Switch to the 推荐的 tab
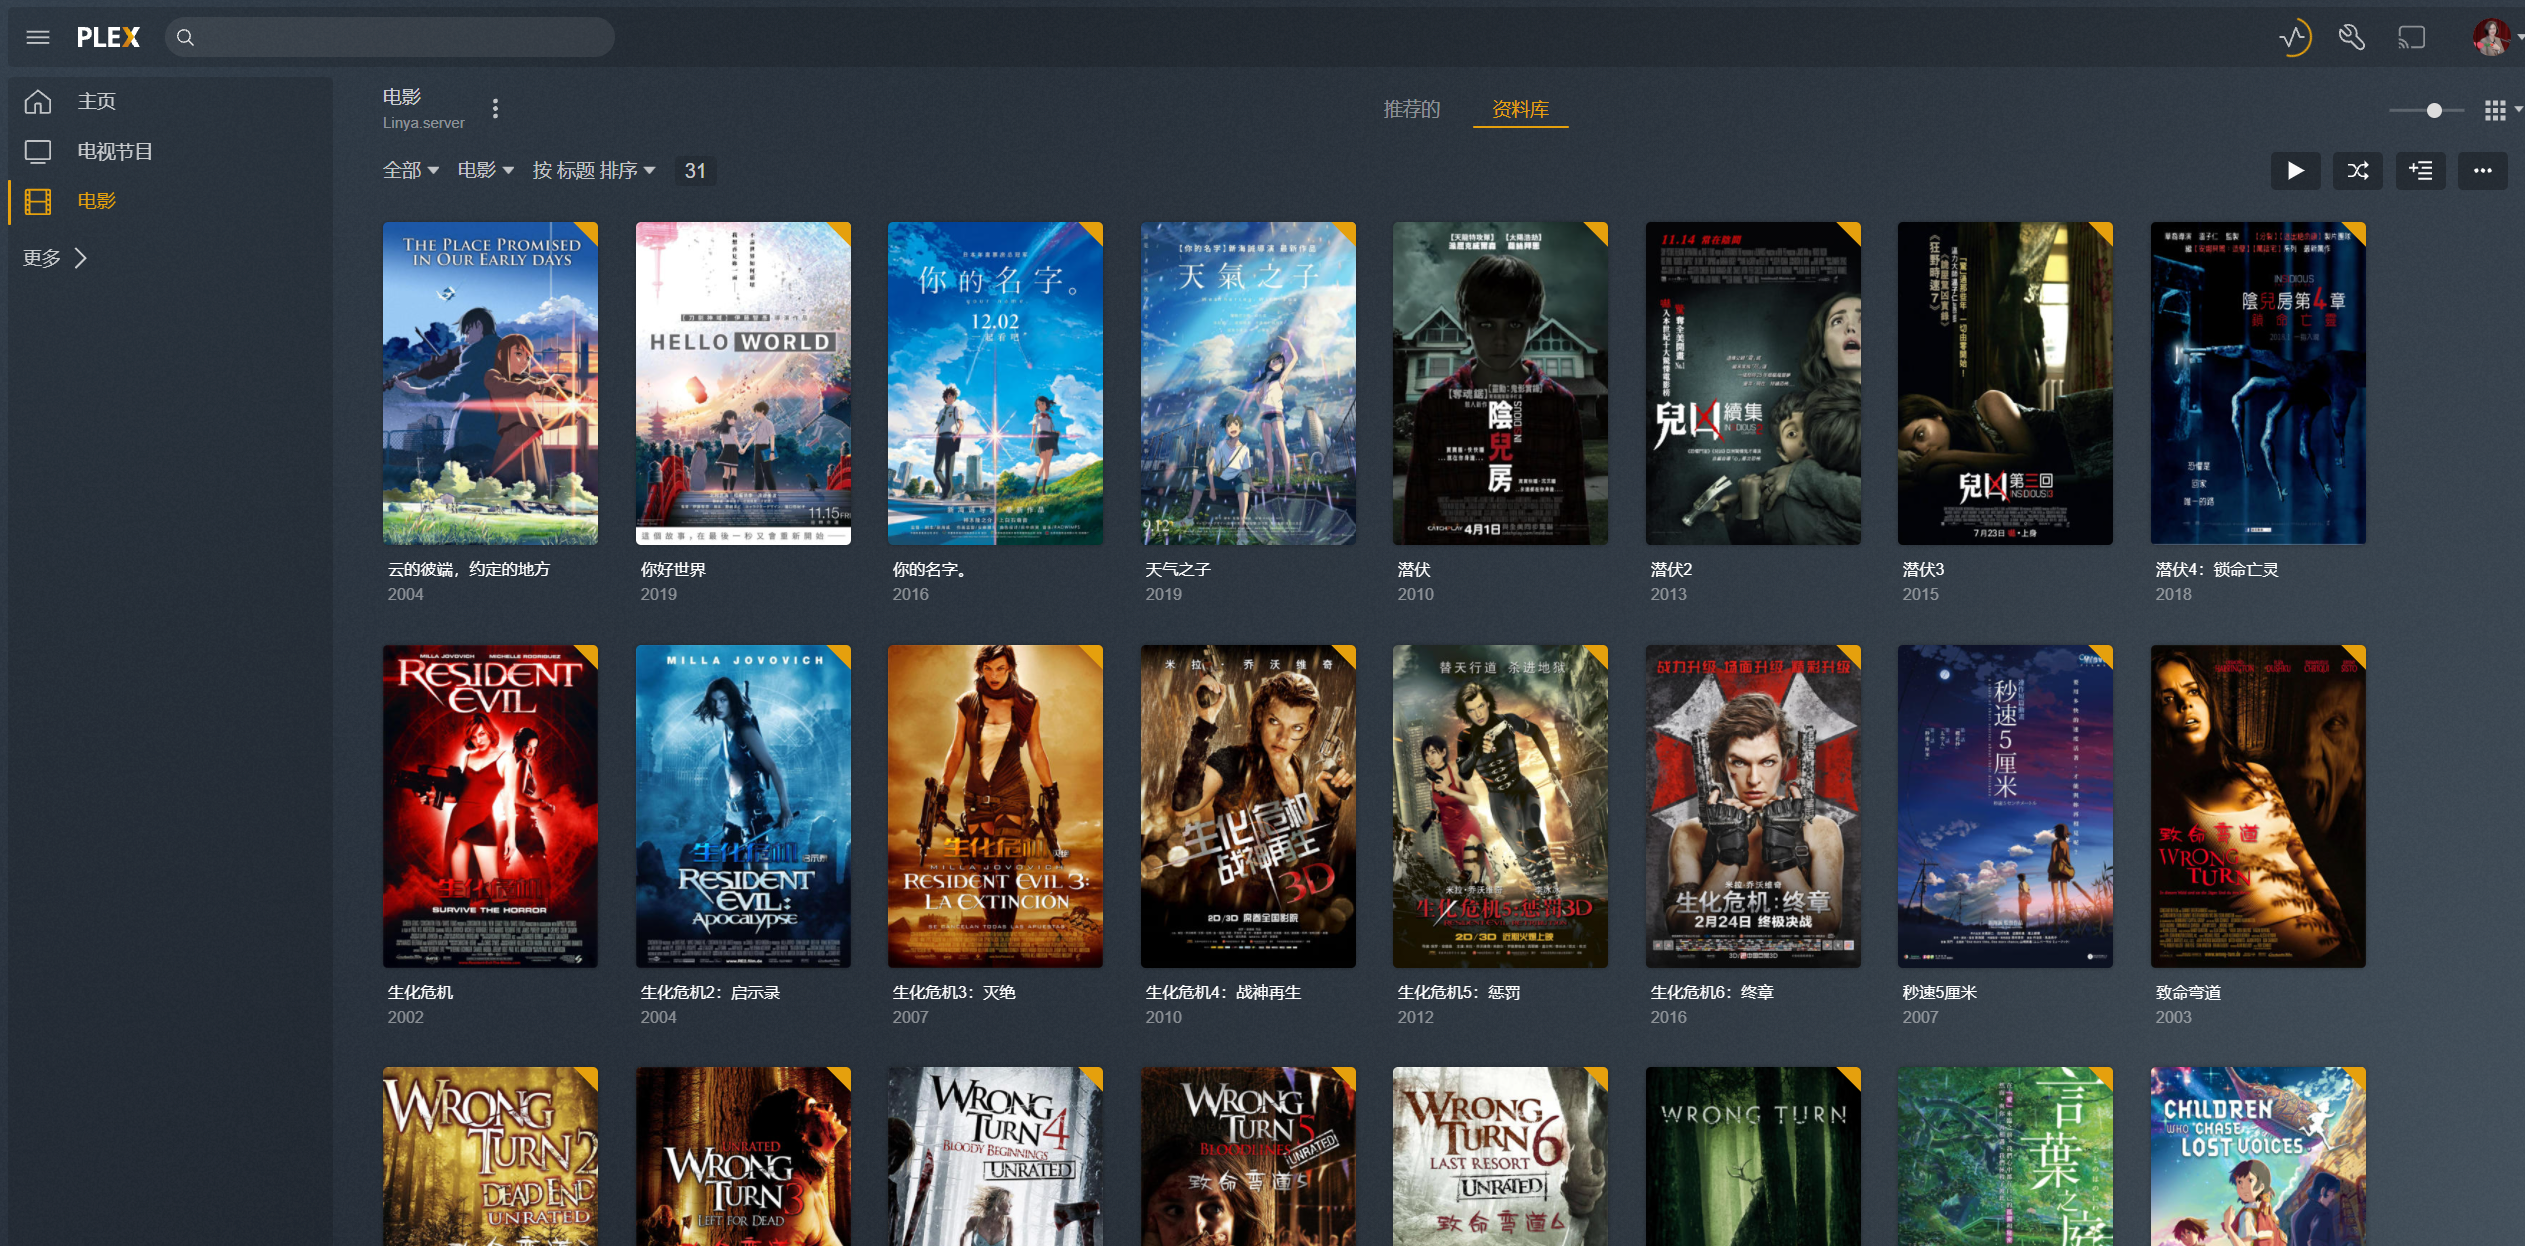This screenshot has width=2525, height=1246. click(1412, 109)
